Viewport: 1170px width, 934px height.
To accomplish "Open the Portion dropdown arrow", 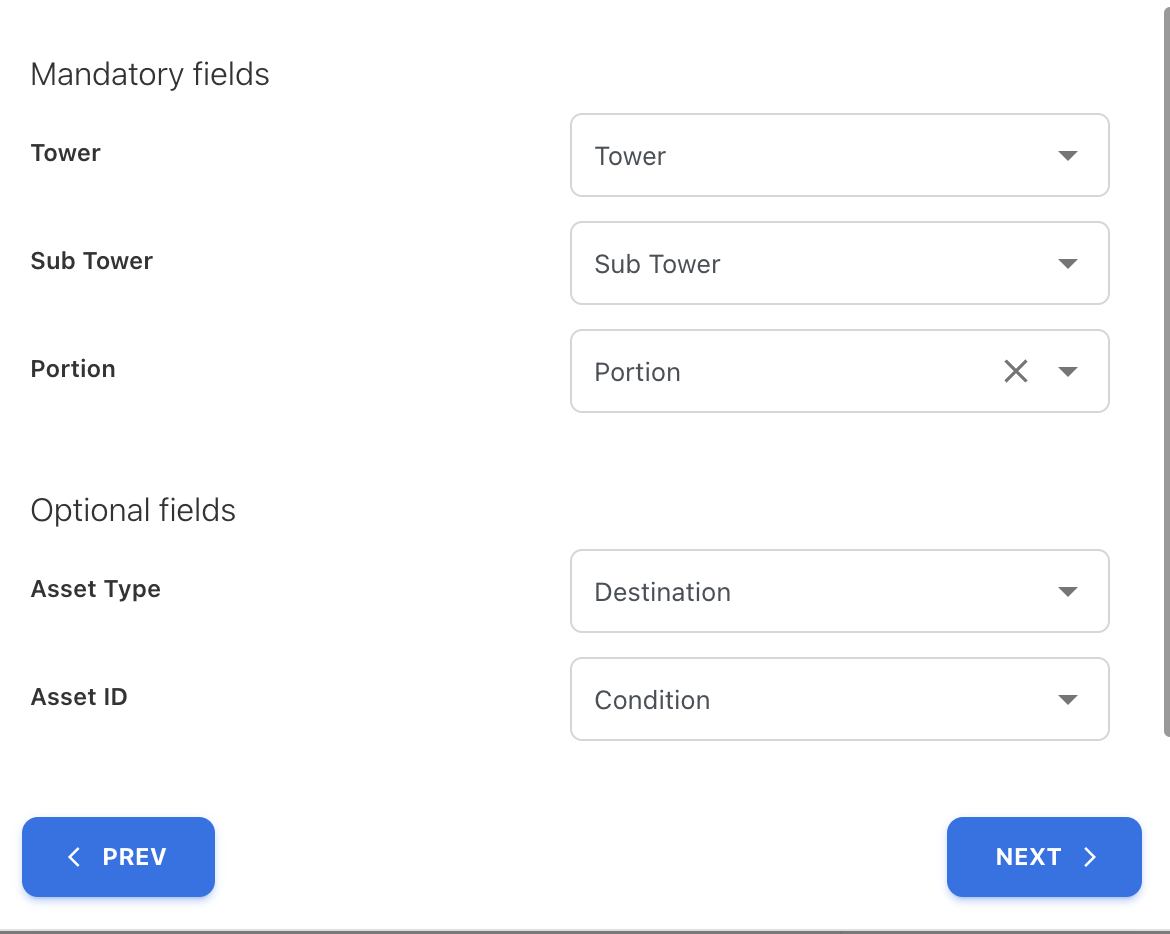I will (1067, 372).
